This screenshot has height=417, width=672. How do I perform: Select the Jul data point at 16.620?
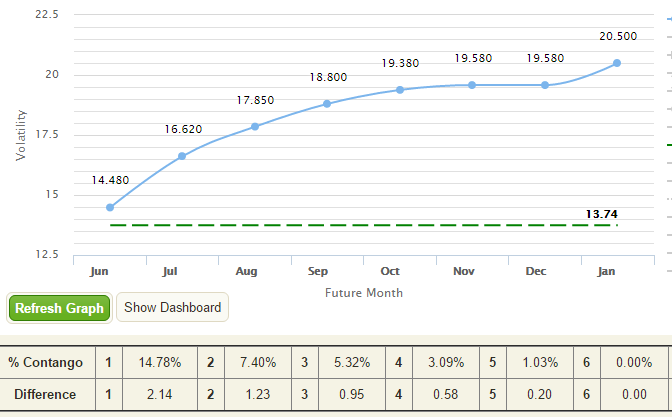pyautogui.click(x=182, y=156)
